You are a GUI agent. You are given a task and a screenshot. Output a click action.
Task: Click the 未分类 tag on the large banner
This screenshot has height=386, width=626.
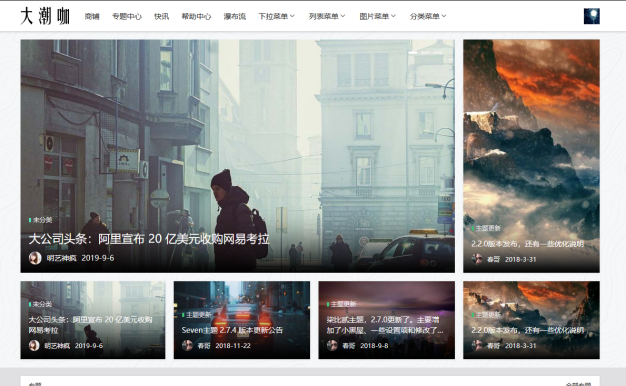41,220
